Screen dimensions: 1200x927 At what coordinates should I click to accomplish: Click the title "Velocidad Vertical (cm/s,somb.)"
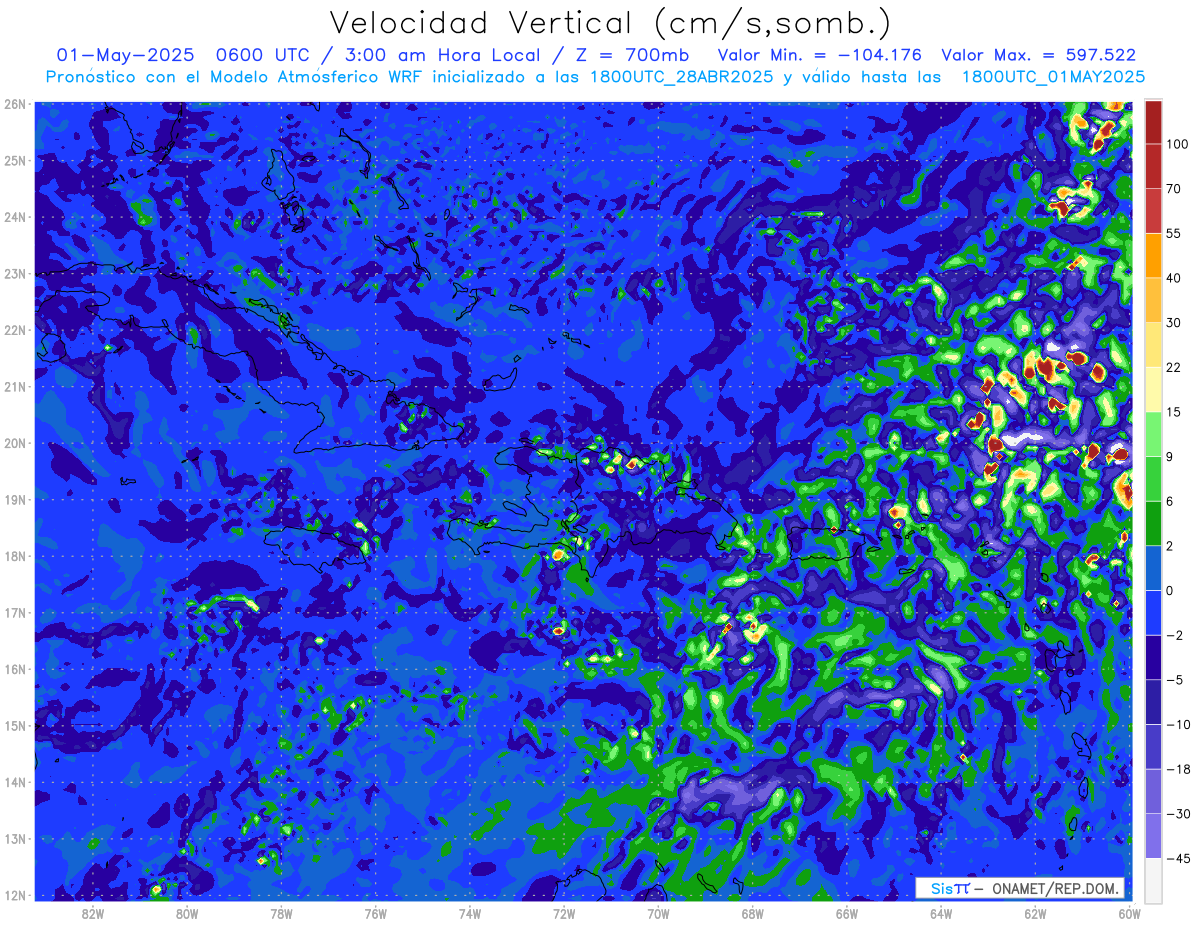tap(610, 23)
